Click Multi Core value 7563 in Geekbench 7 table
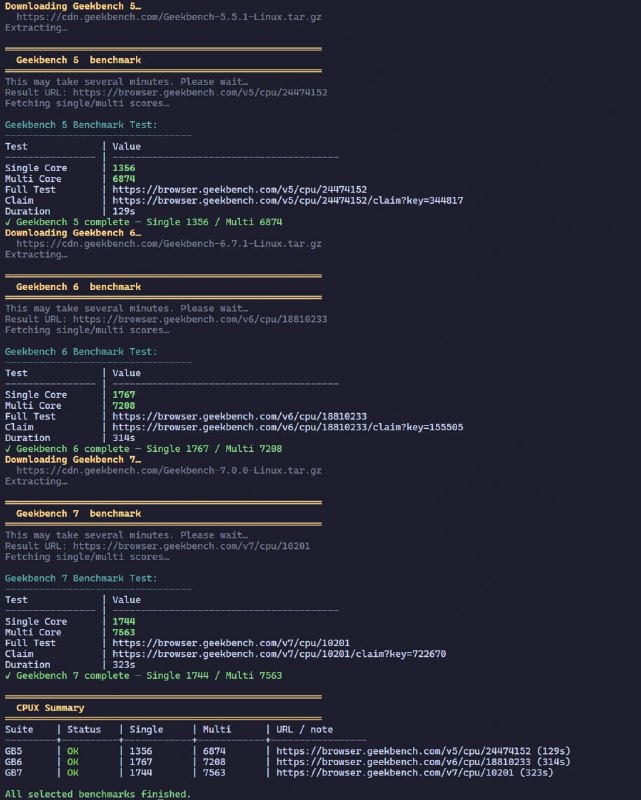This screenshot has width=641, height=800. [x=124, y=632]
